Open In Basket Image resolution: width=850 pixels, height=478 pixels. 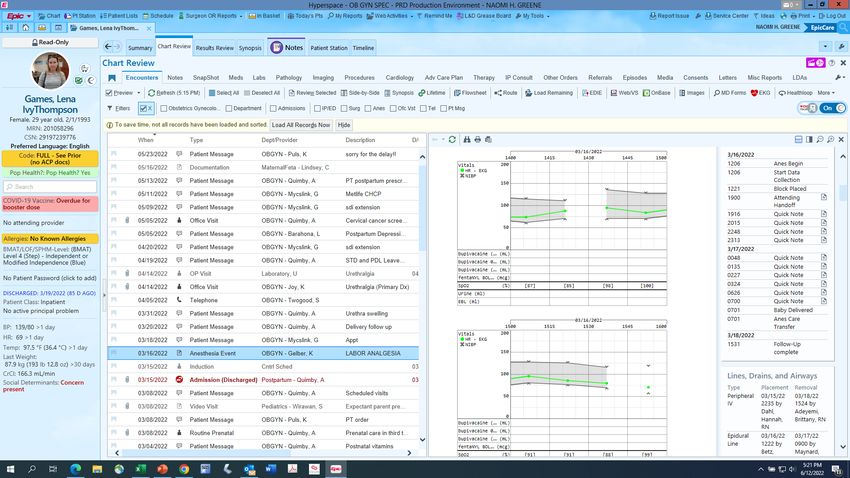[265, 16]
